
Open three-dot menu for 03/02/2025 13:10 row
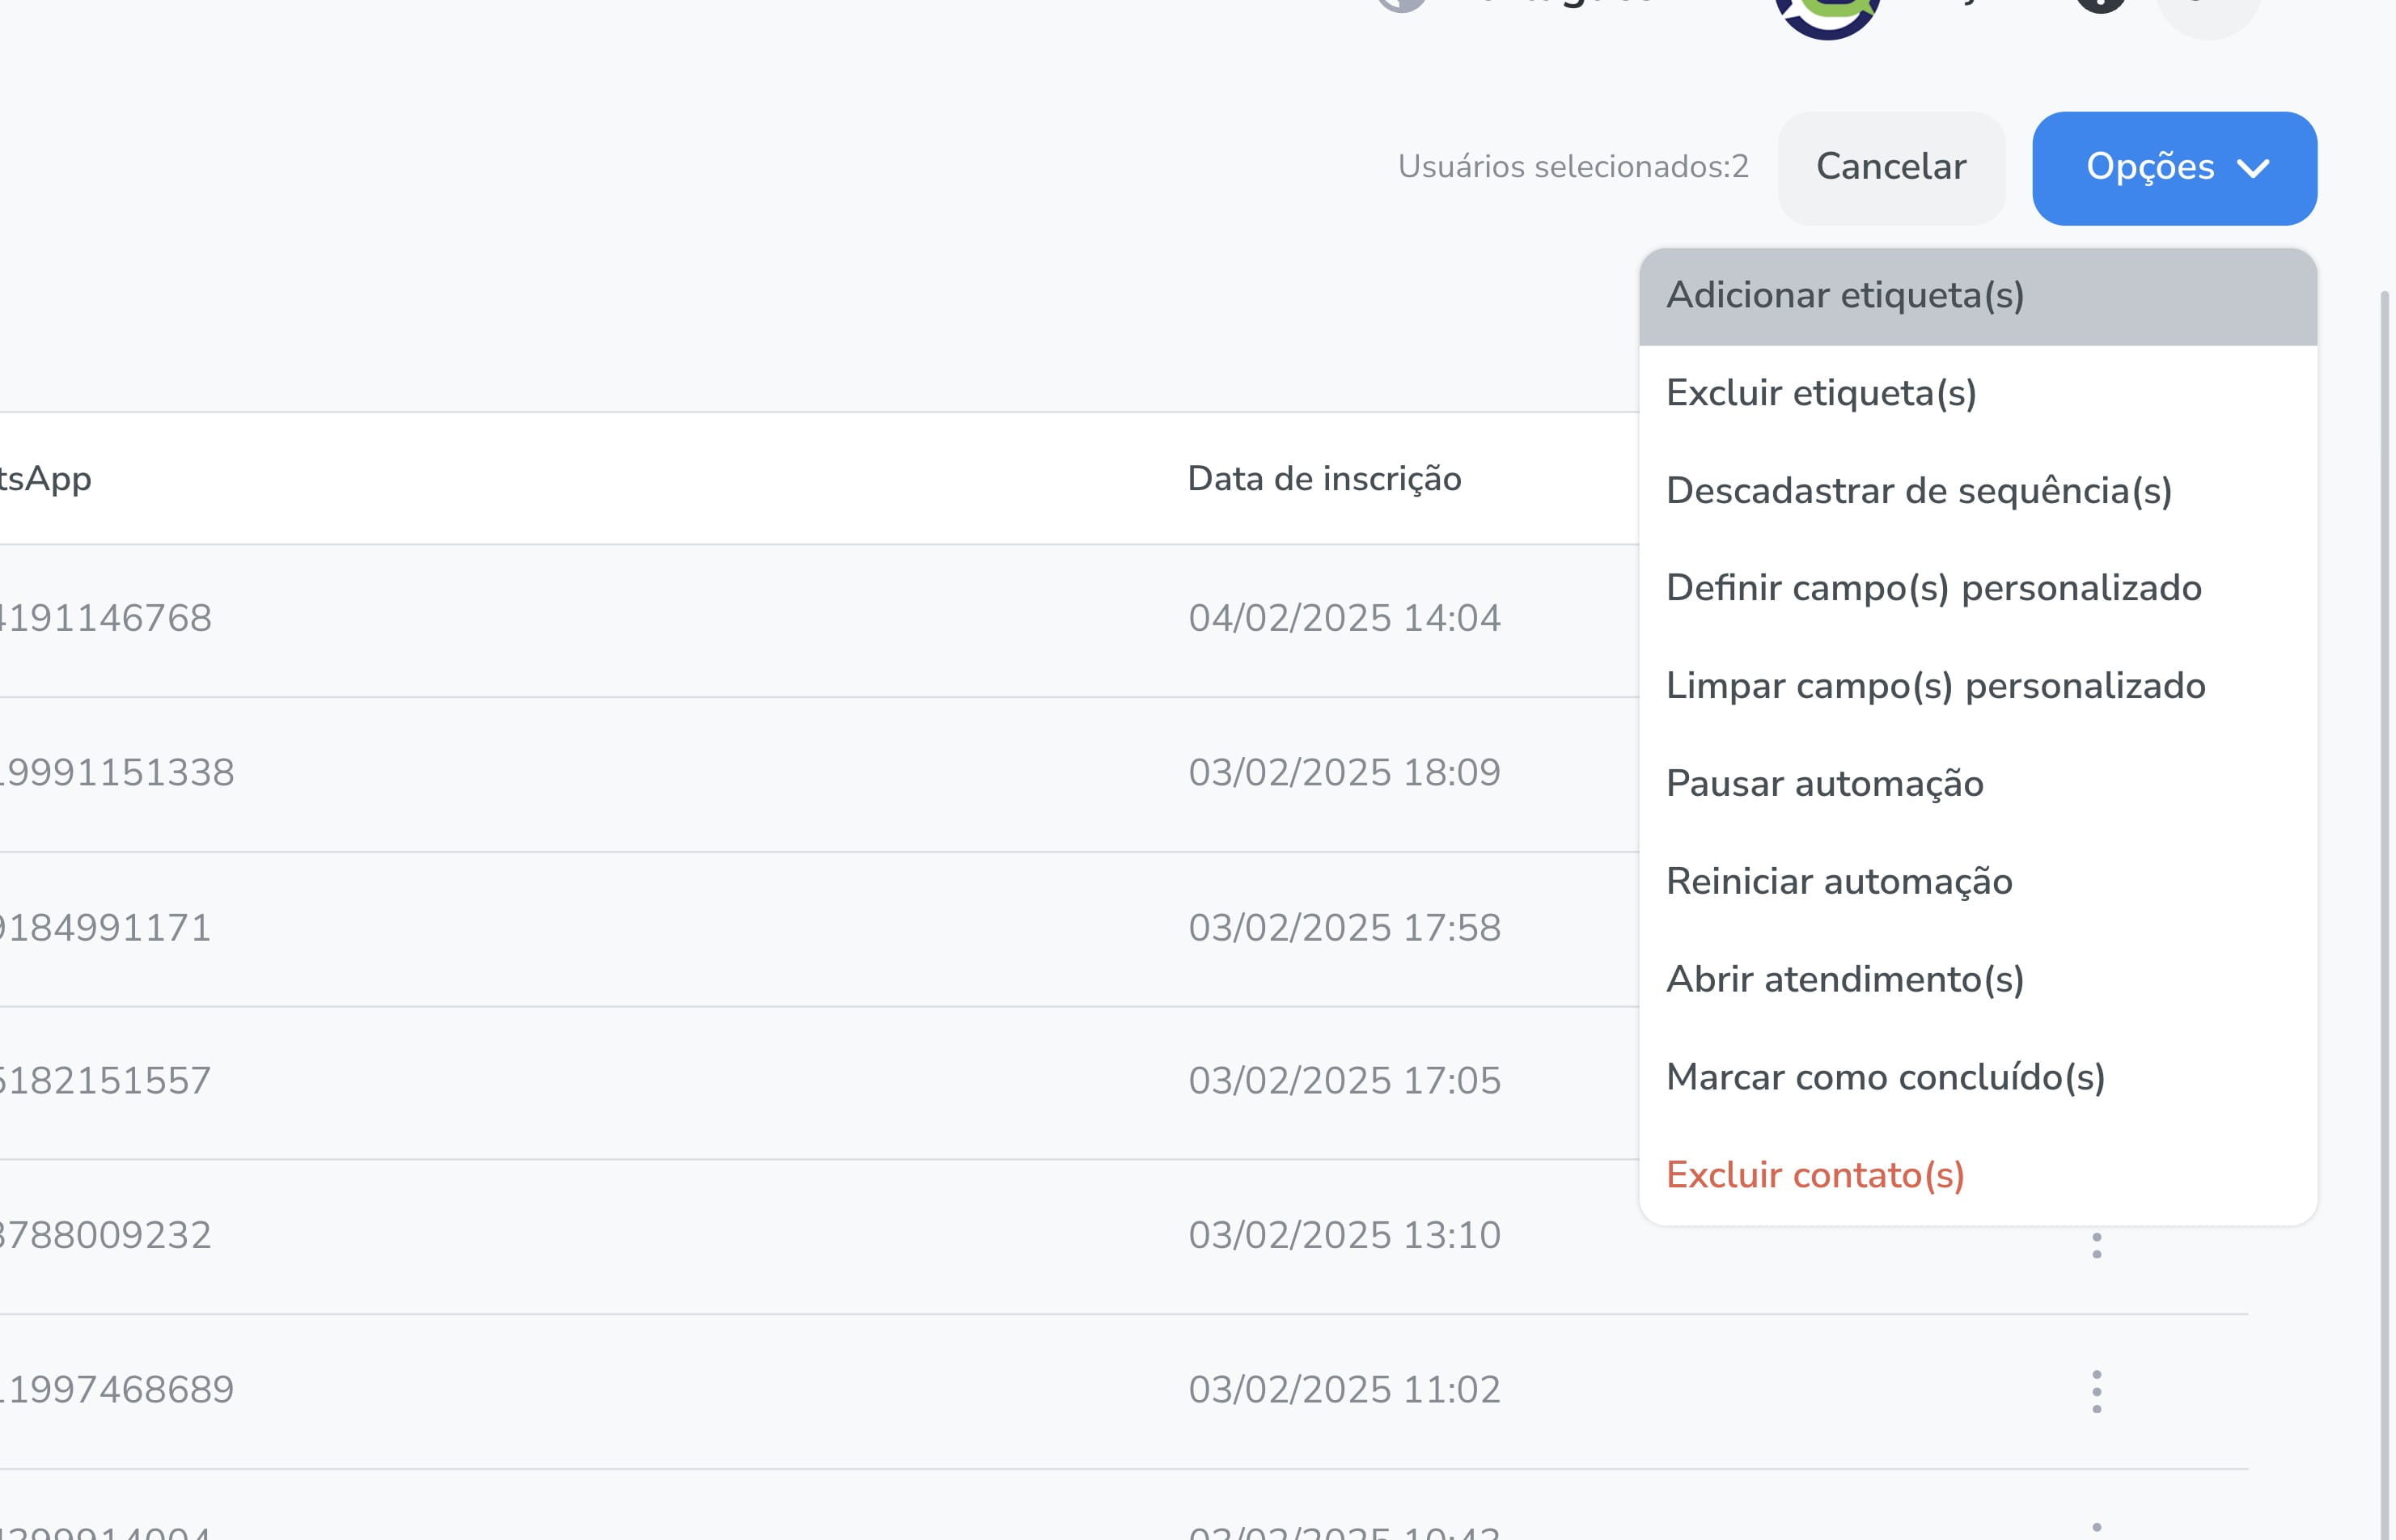coord(2096,1245)
